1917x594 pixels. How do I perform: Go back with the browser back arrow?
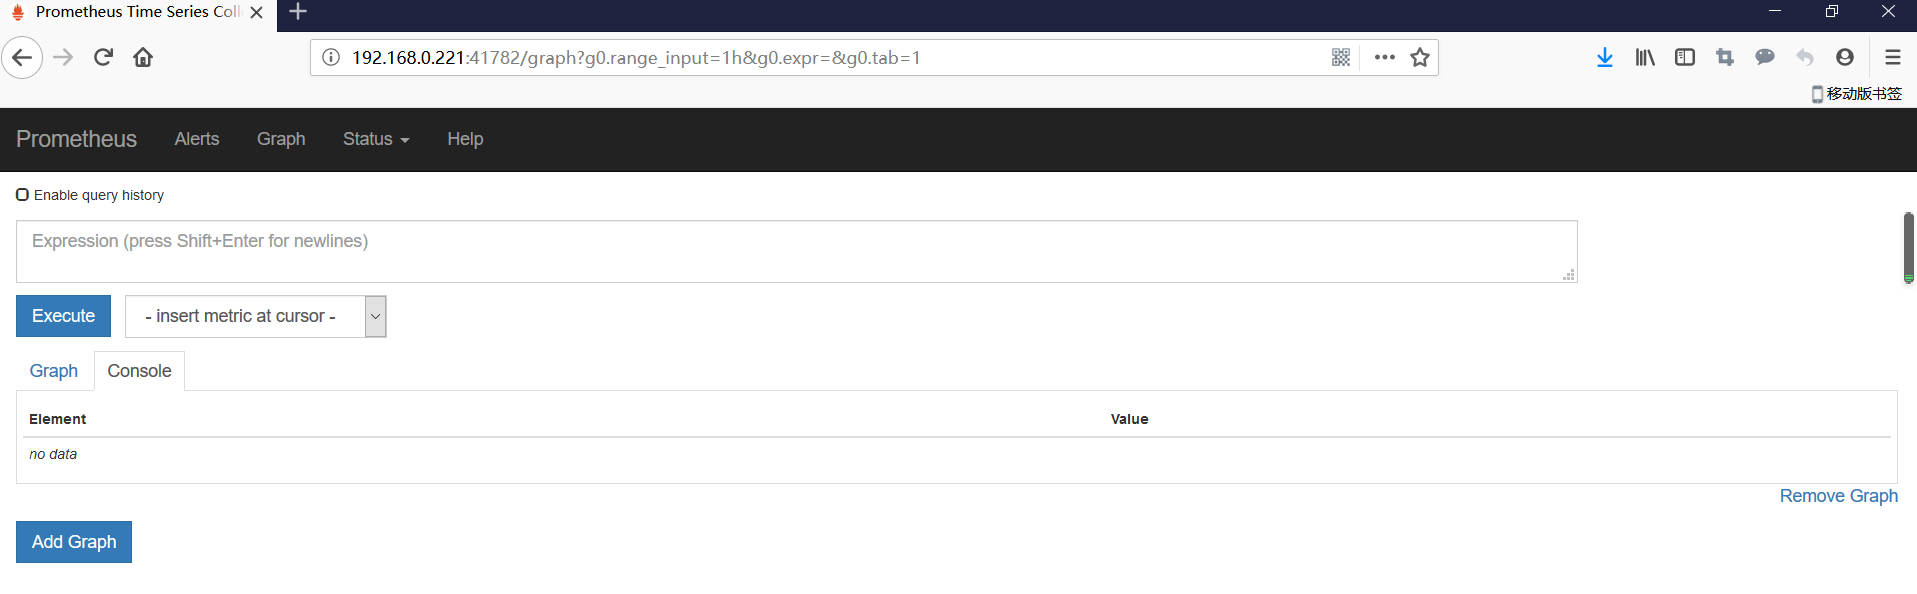click(22, 58)
